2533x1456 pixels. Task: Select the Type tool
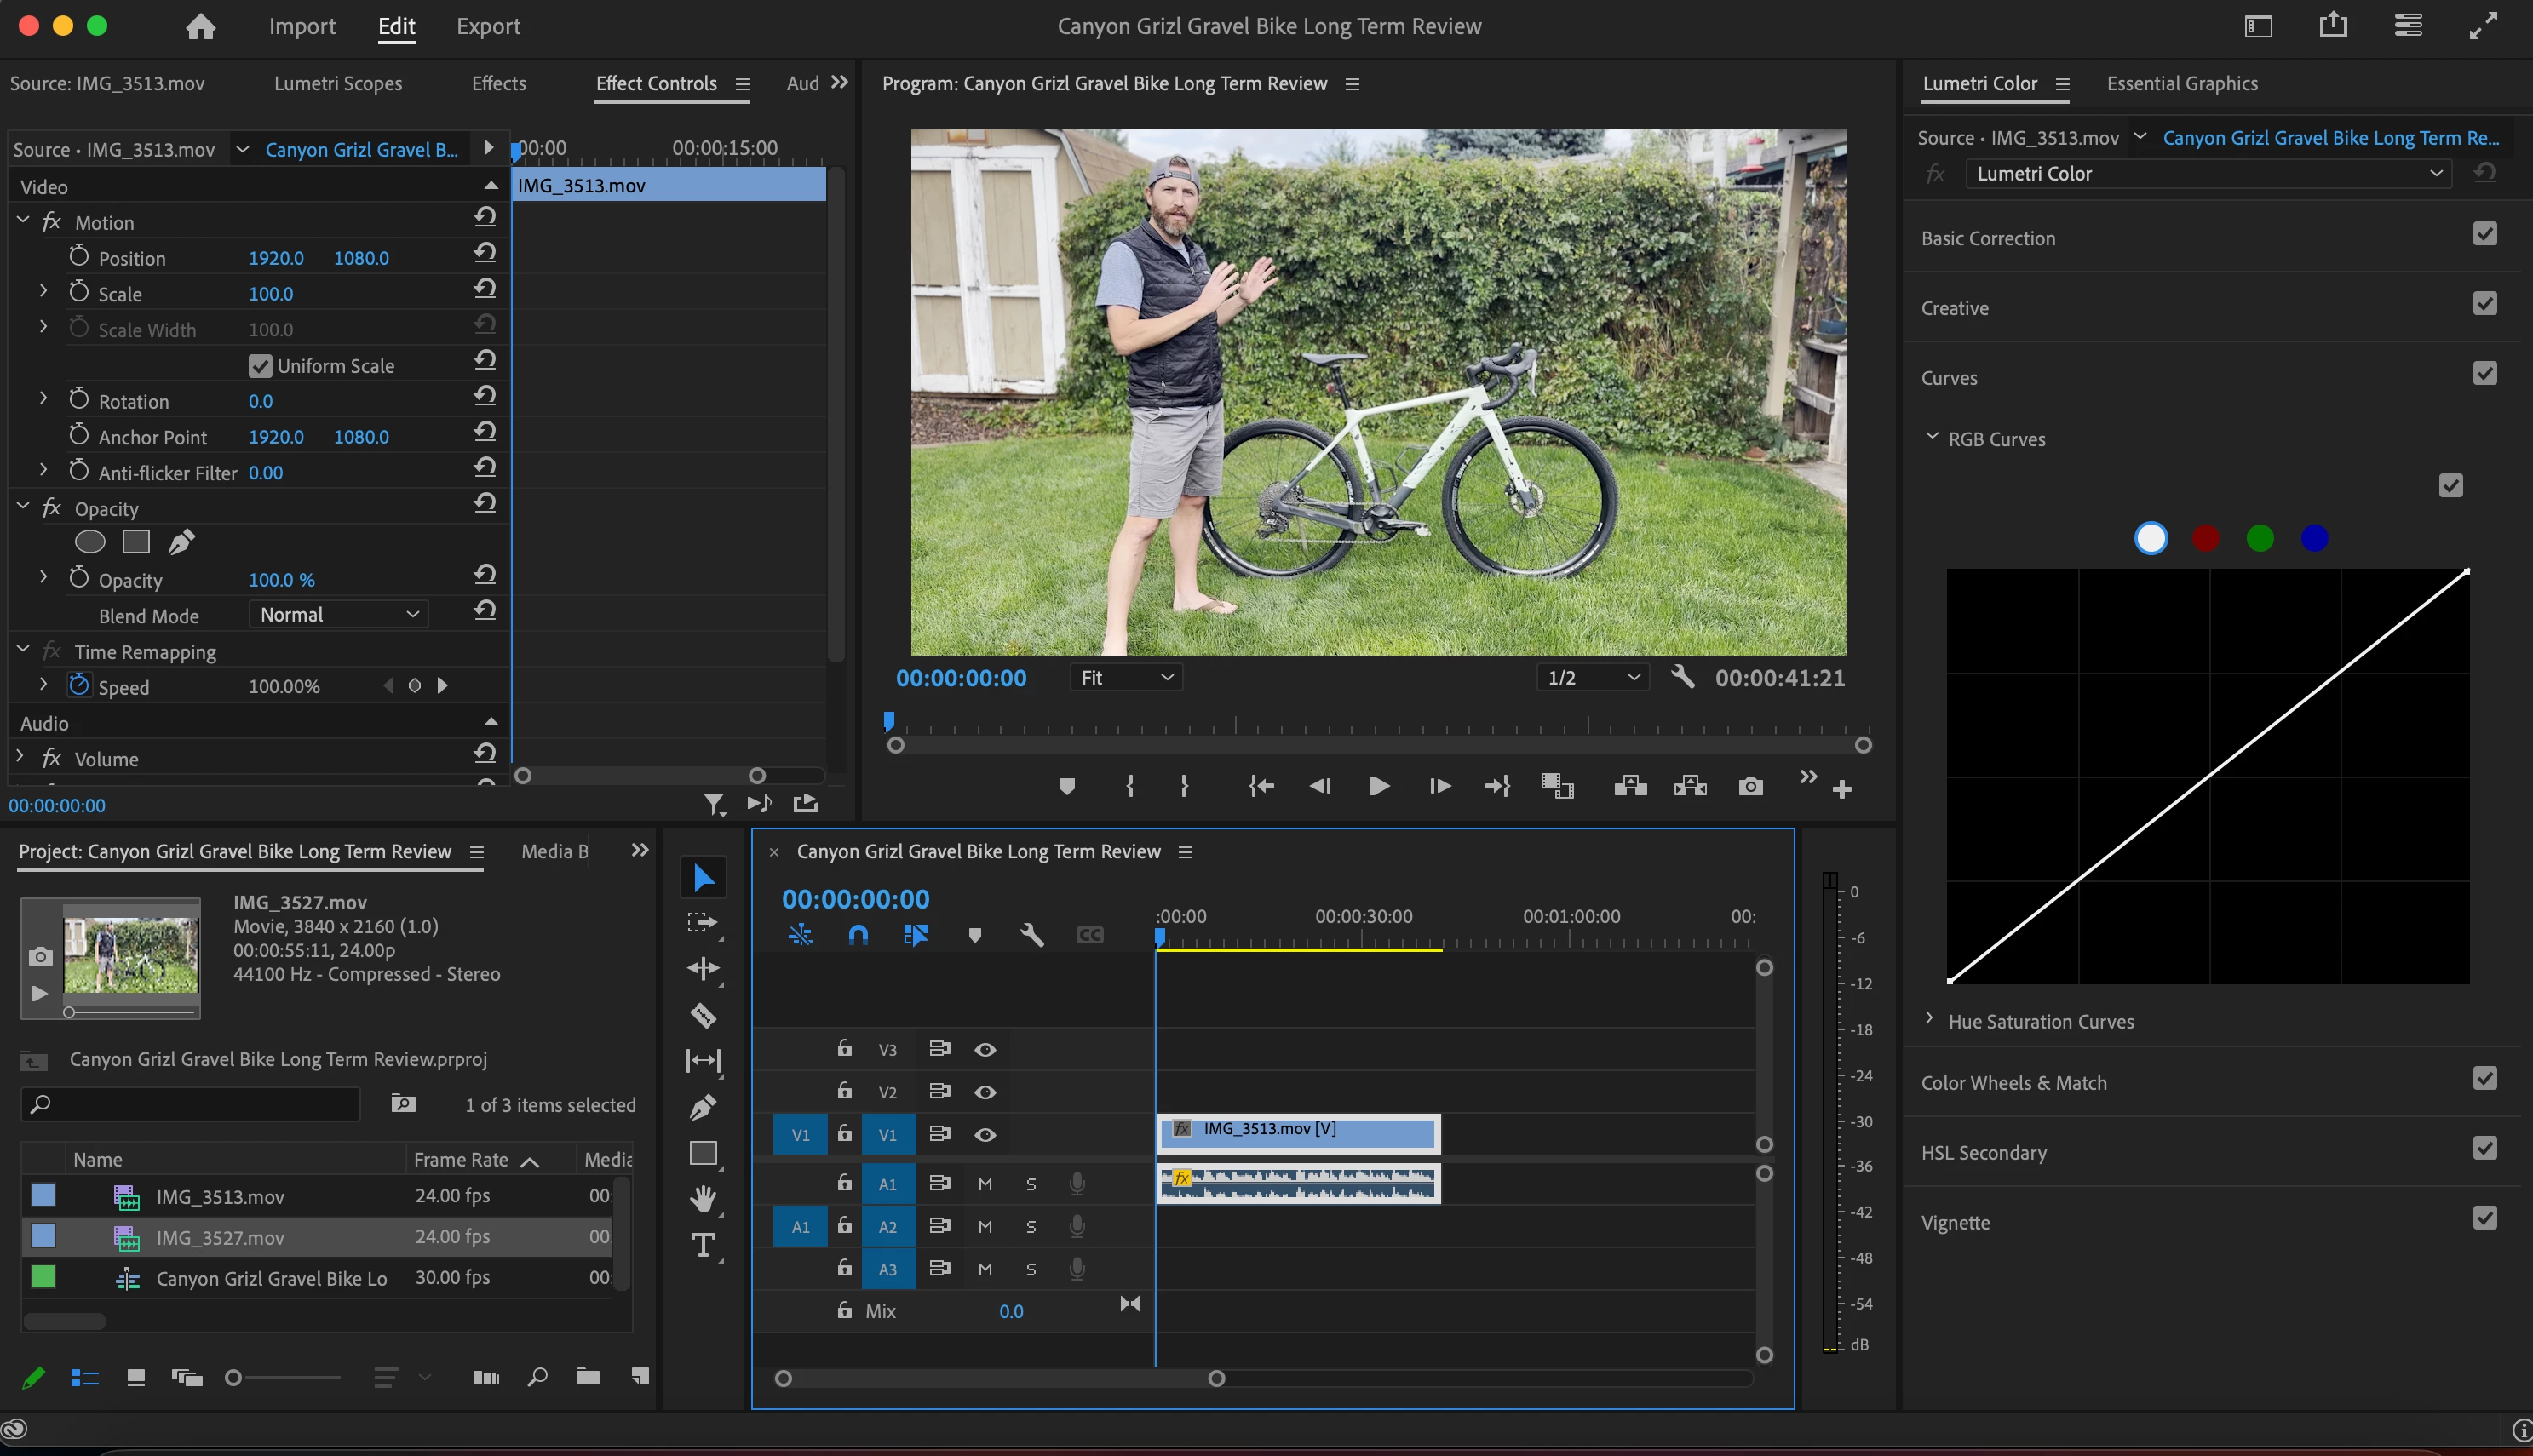click(x=703, y=1246)
